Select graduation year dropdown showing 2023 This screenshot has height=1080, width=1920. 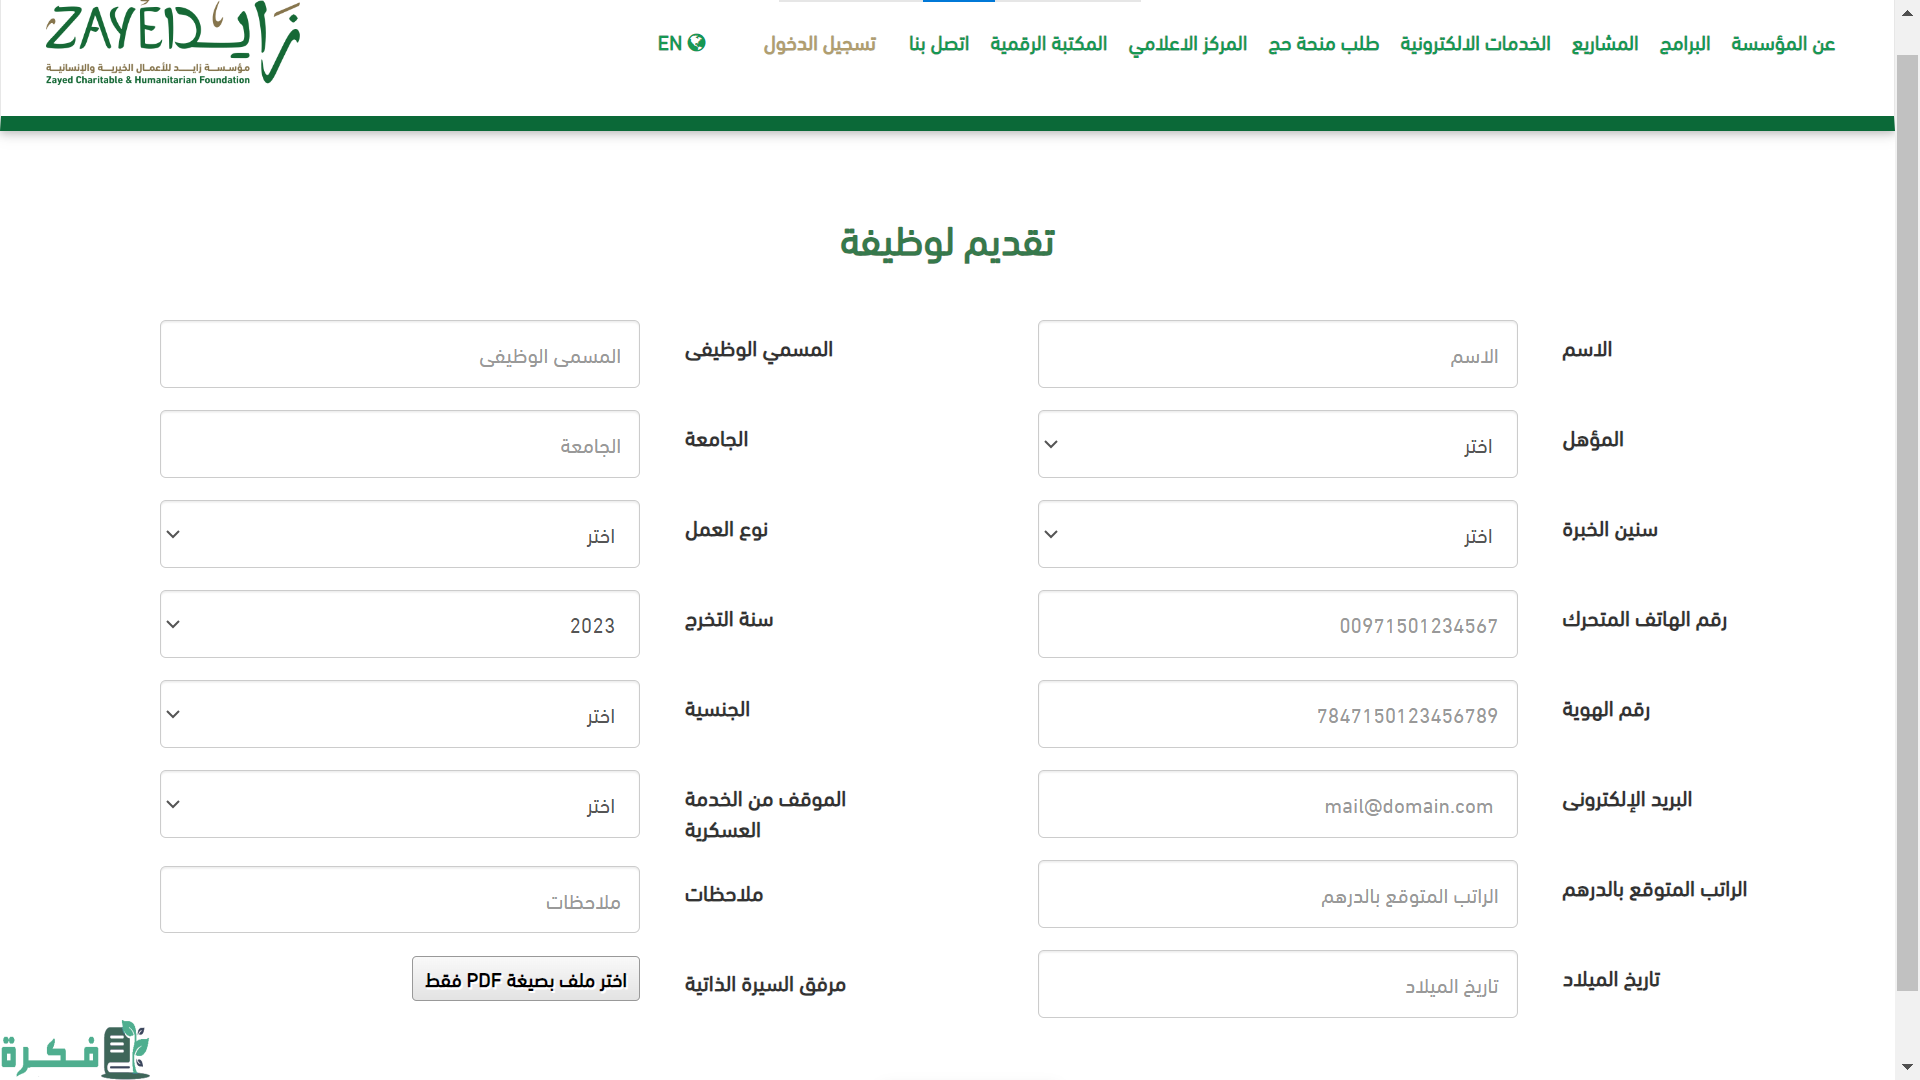click(x=399, y=624)
